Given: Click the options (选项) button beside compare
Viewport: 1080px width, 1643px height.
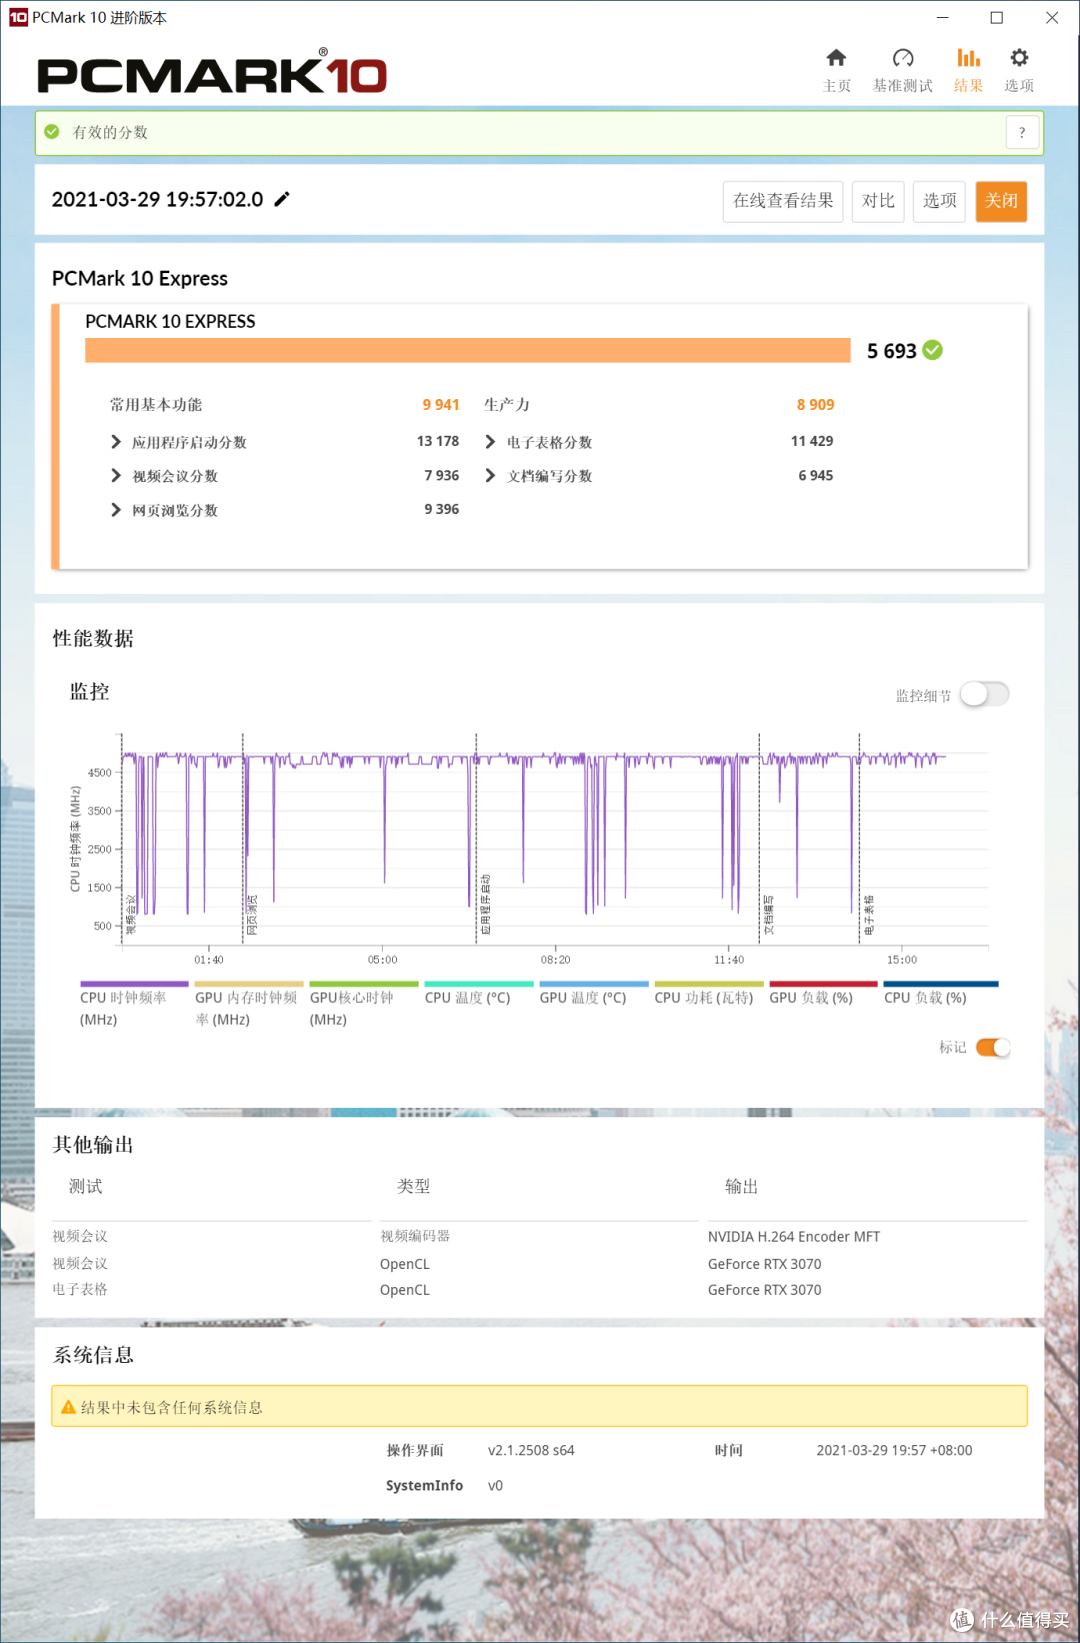Looking at the screenshot, I should point(939,201).
